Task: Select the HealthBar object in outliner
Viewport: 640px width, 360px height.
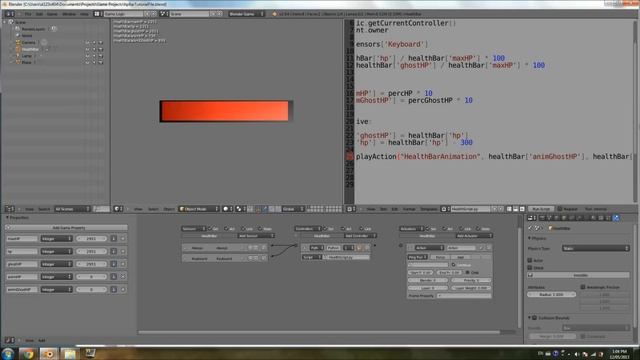Action: click(x=30, y=49)
